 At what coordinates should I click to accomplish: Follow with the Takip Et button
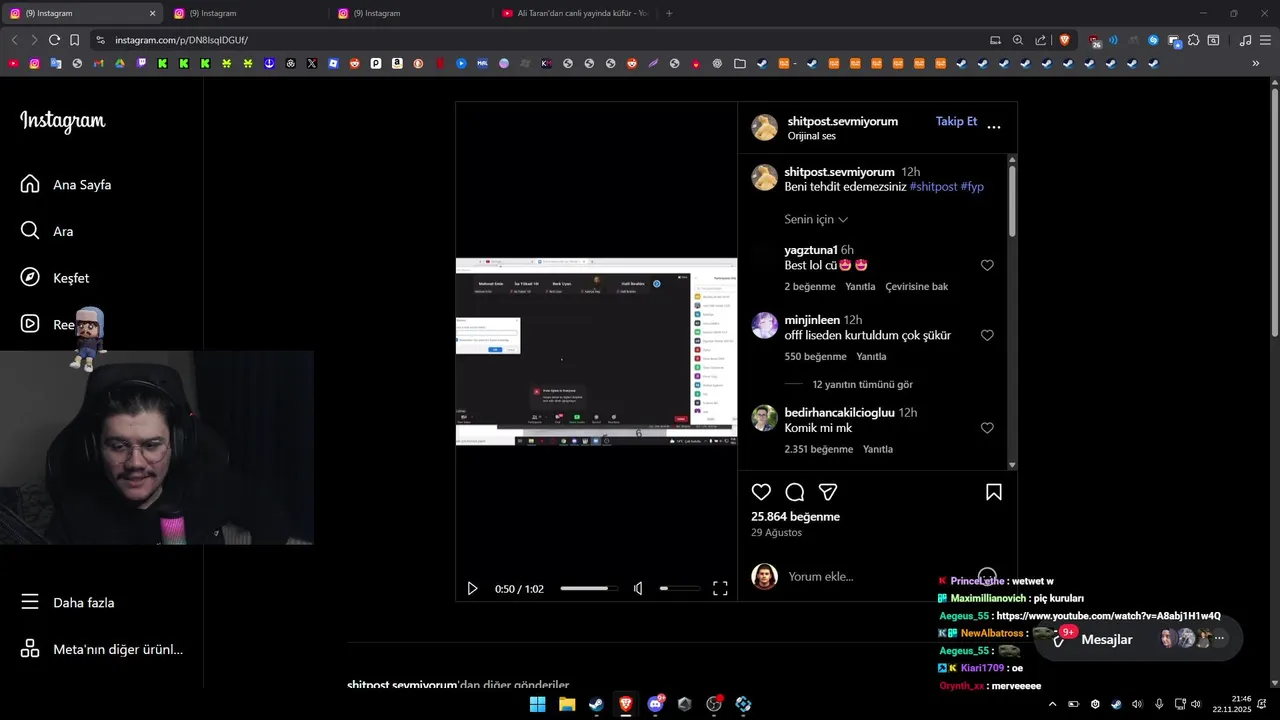point(956,121)
